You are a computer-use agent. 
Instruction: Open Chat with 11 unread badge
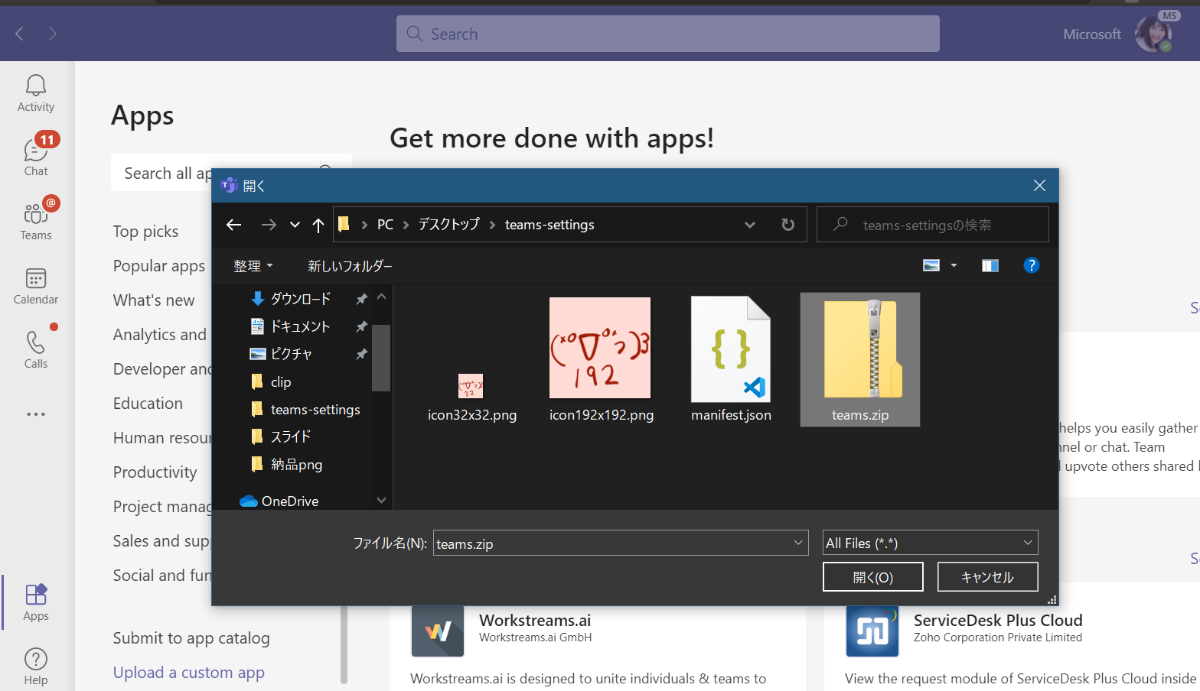(36, 156)
